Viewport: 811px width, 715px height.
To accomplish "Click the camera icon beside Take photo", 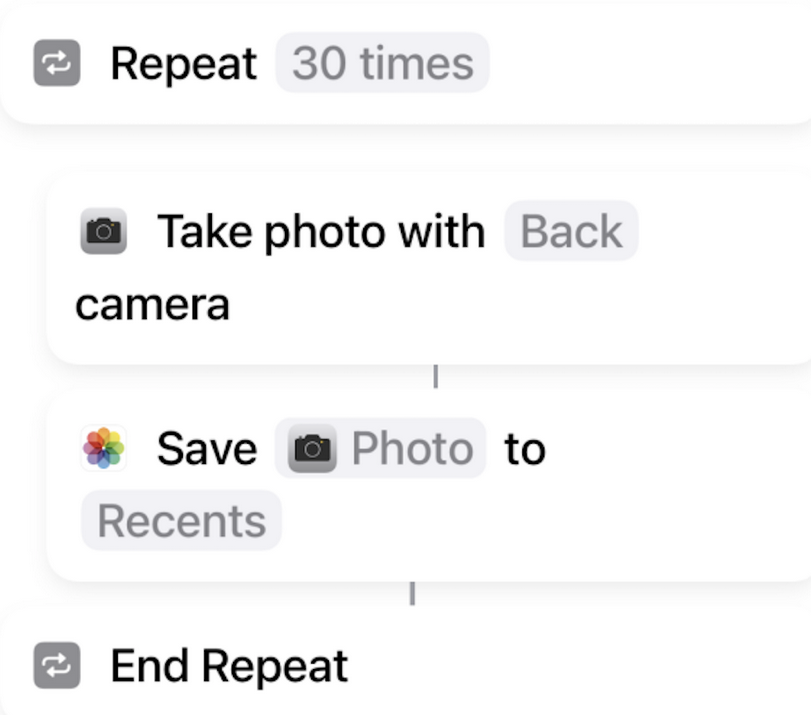I will (103, 231).
